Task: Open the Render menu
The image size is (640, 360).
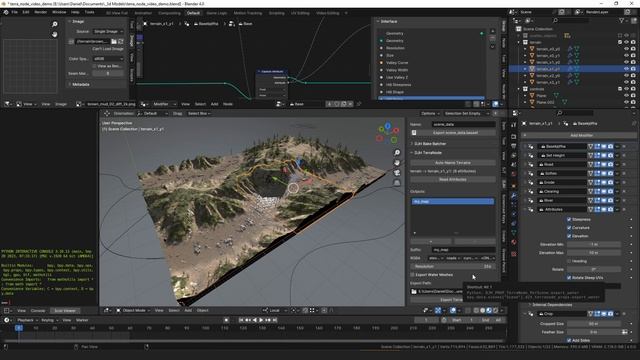Action: click(x=40, y=12)
